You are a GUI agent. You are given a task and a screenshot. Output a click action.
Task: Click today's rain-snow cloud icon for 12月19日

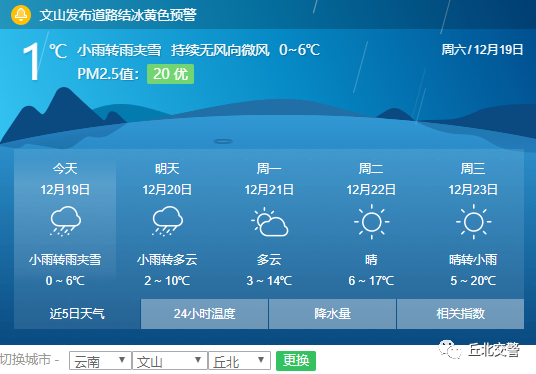(x=65, y=221)
